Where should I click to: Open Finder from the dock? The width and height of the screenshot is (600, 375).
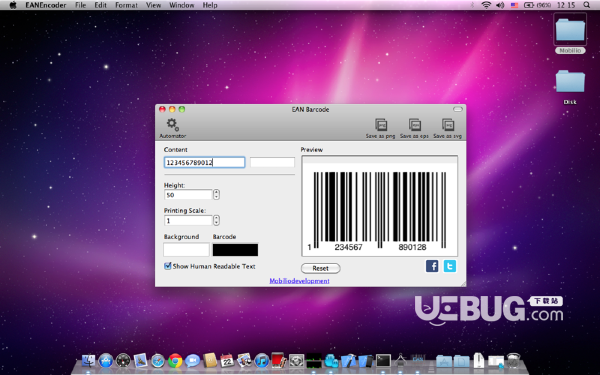pyautogui.click(x=88, y=360)
